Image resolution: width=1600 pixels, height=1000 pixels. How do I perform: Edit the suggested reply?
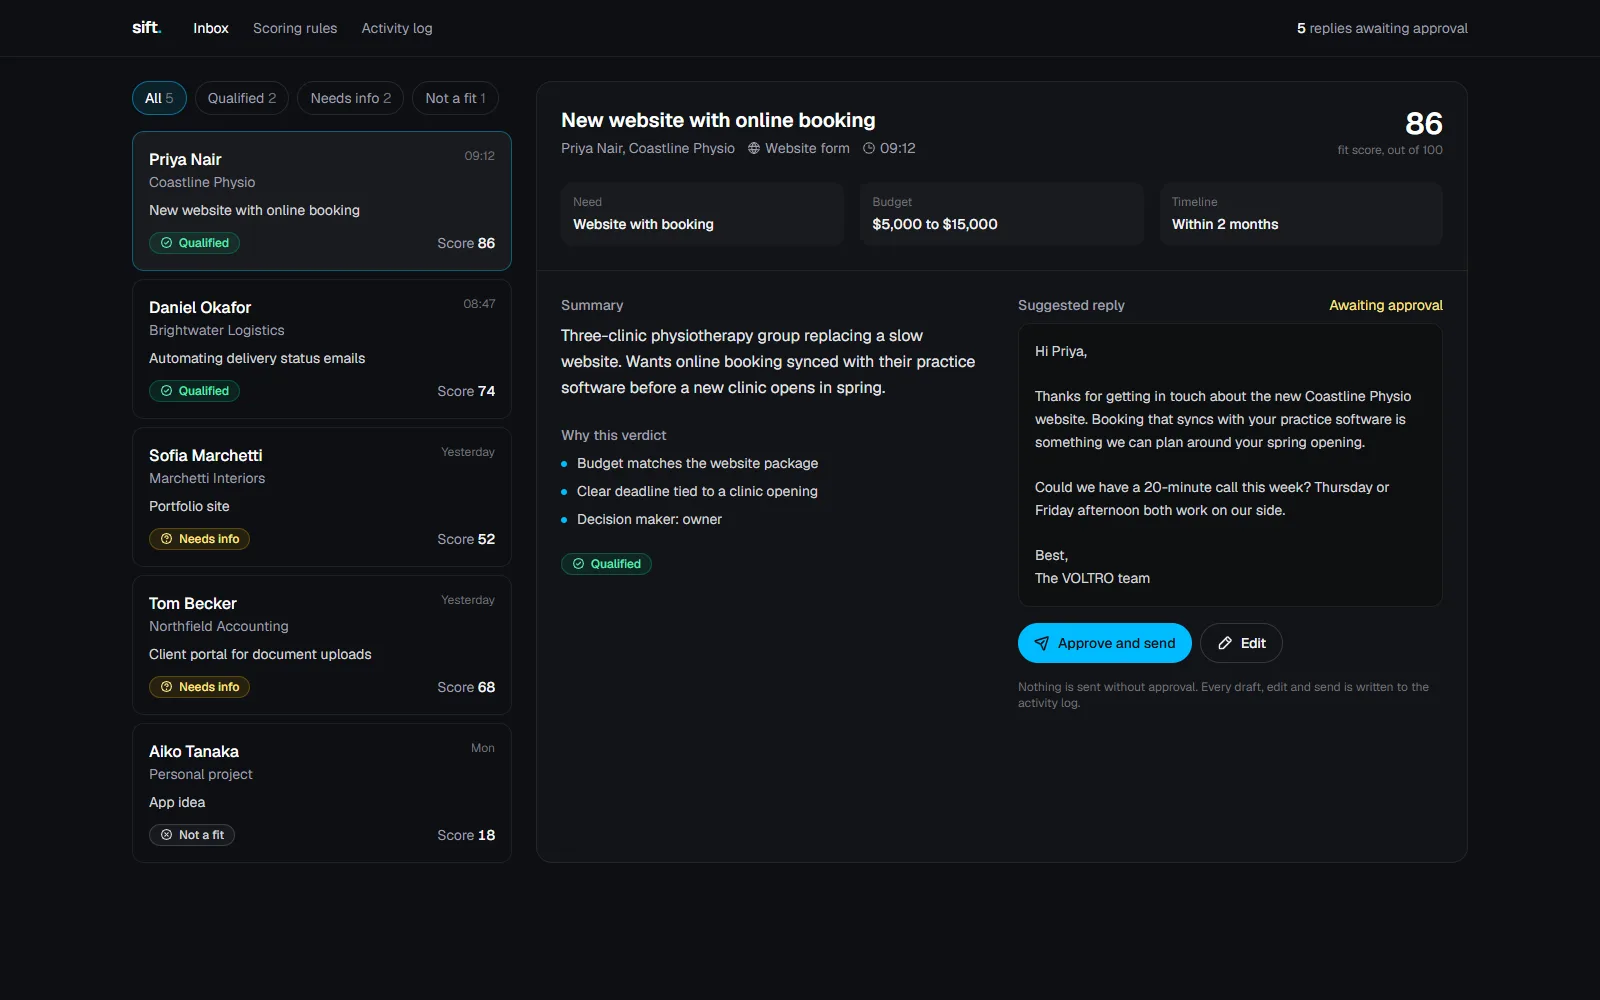(x=1241, y=643)
